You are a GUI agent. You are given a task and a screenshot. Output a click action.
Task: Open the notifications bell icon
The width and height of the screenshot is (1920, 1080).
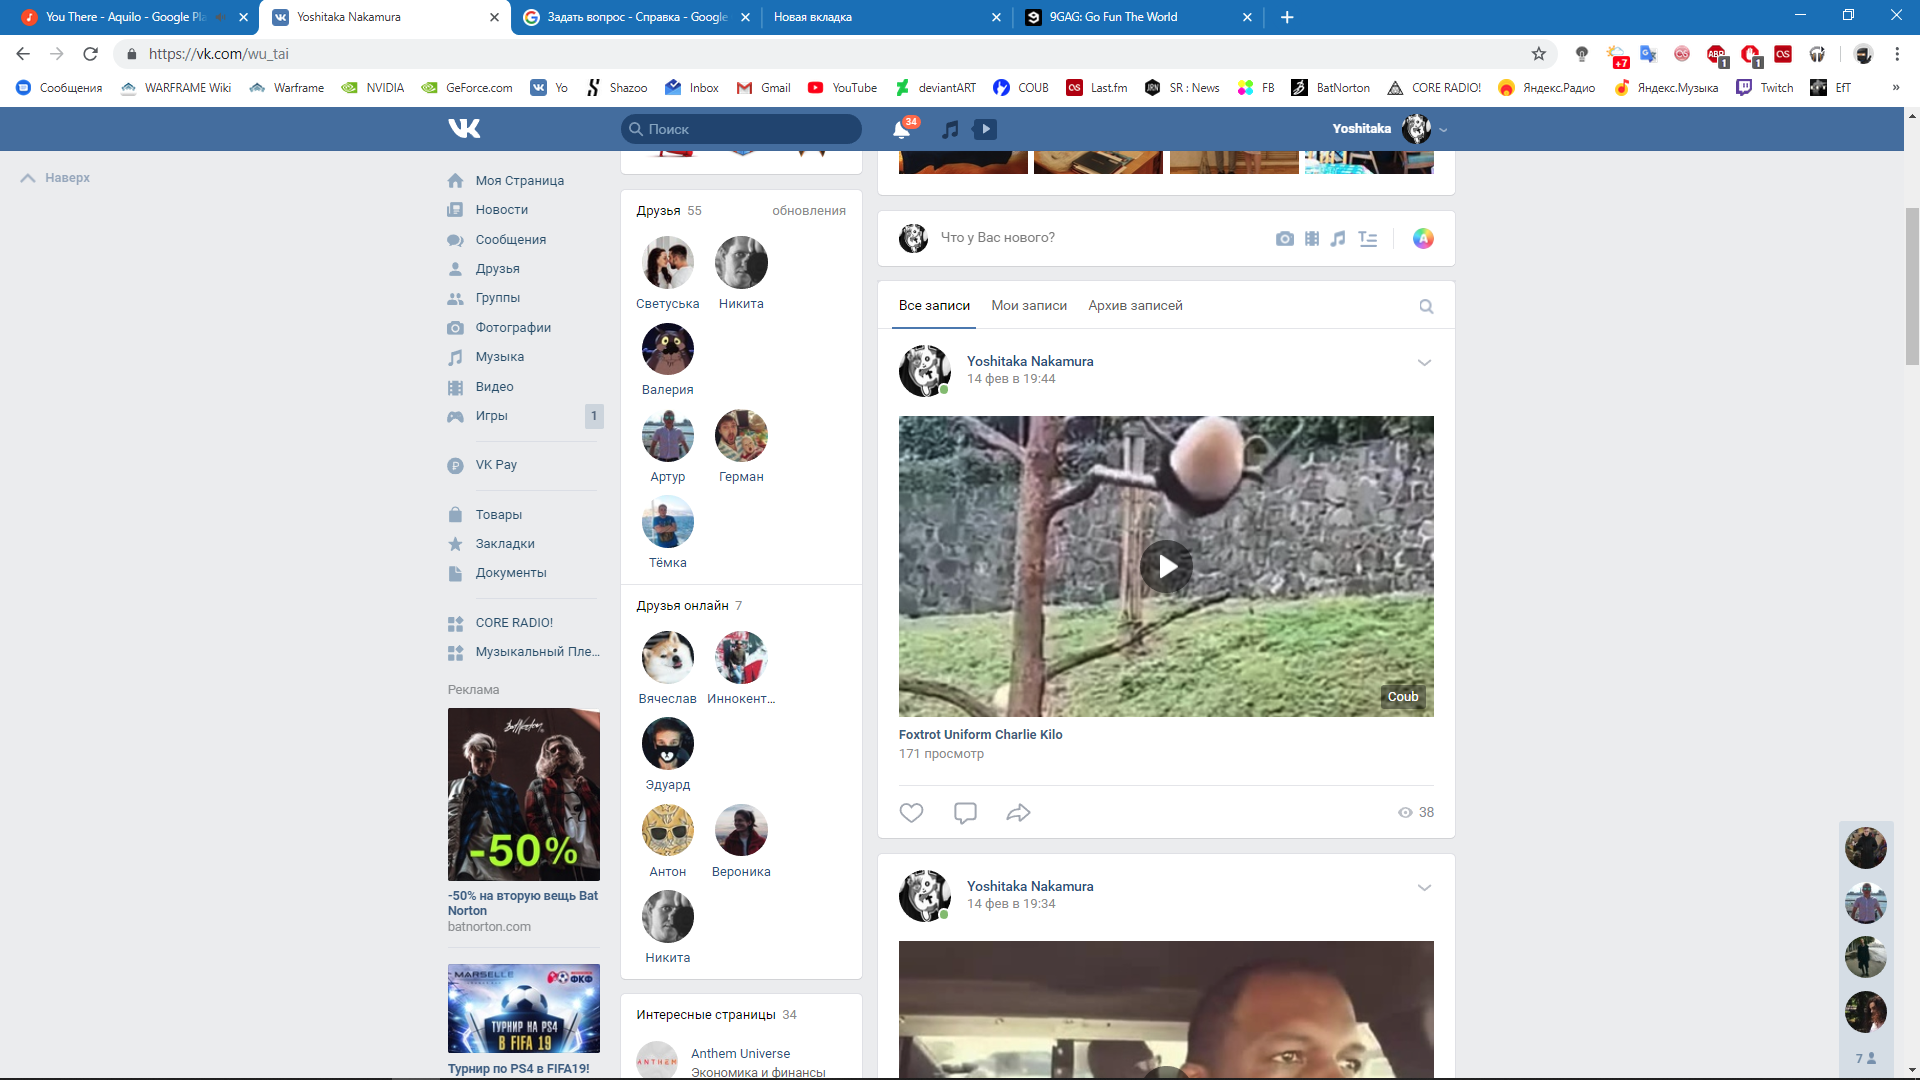(901, 129)
